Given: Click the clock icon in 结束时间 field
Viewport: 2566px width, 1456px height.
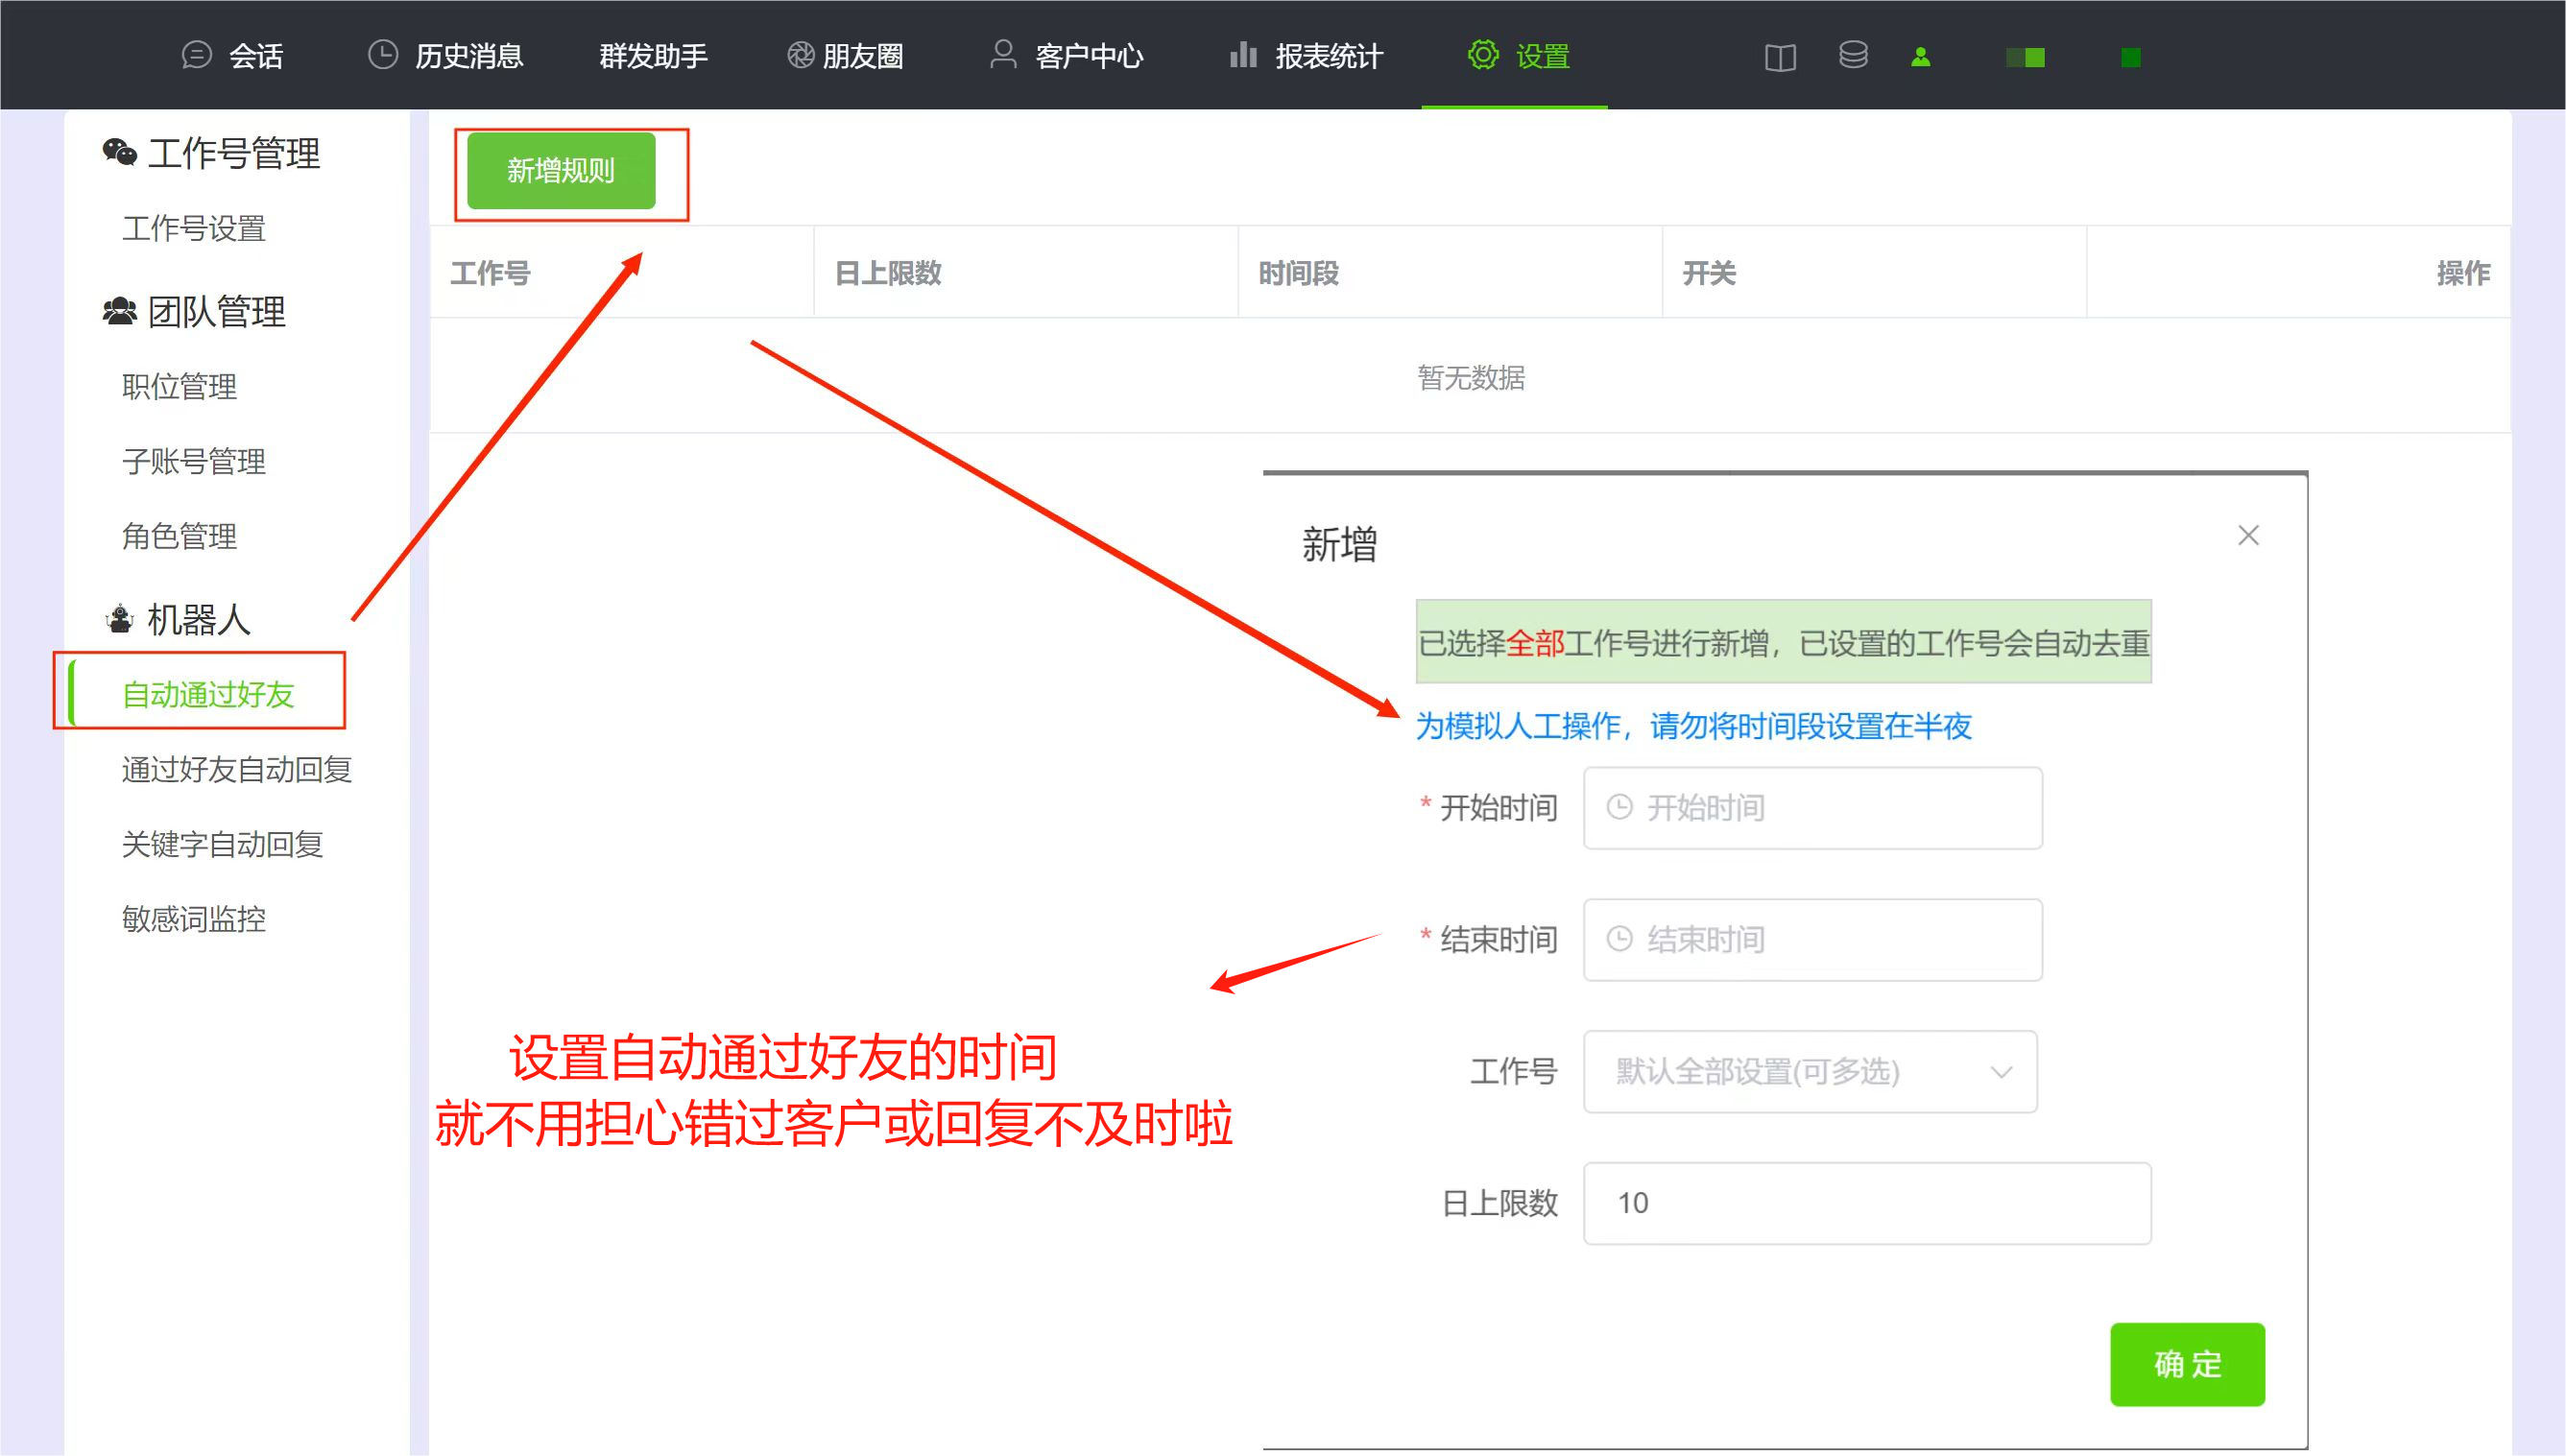Looking at the screenshot, I should [1619, 939].
